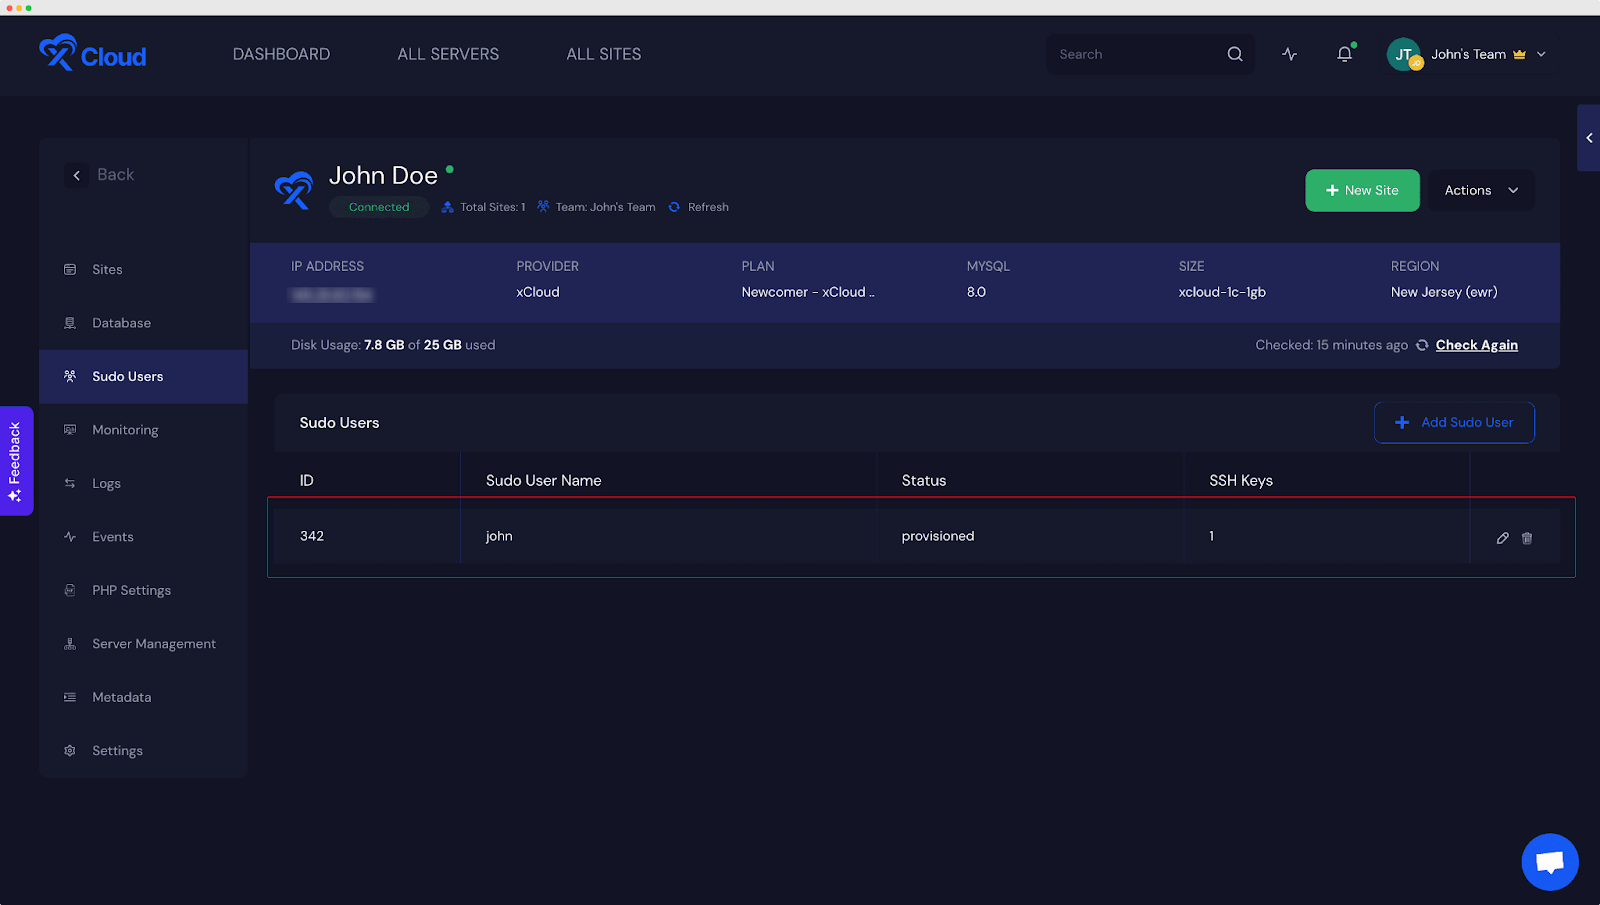Expand the Actions dropdown

click(1480, 190)
